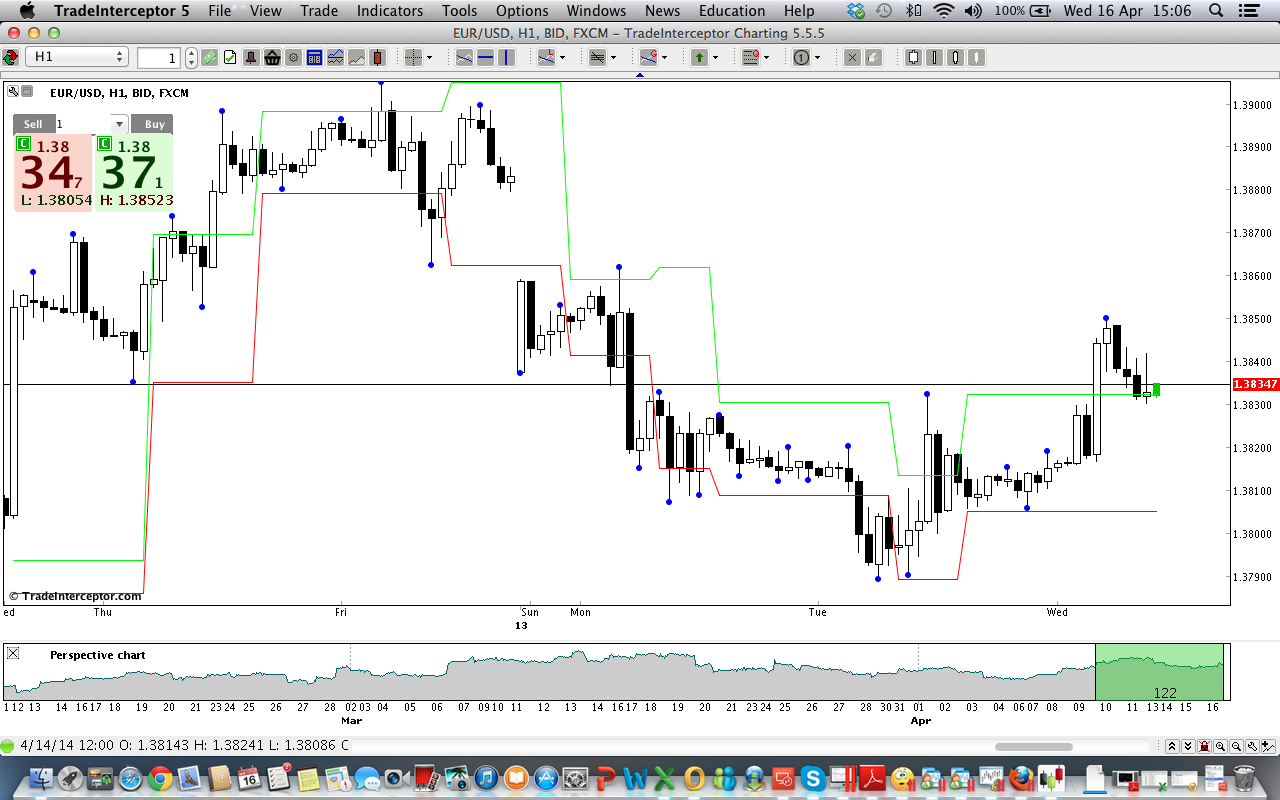Screen dimensions: 1280x800
Task: Click the lot size stepper arrows in toolbar
Action: tap(191, 57)
